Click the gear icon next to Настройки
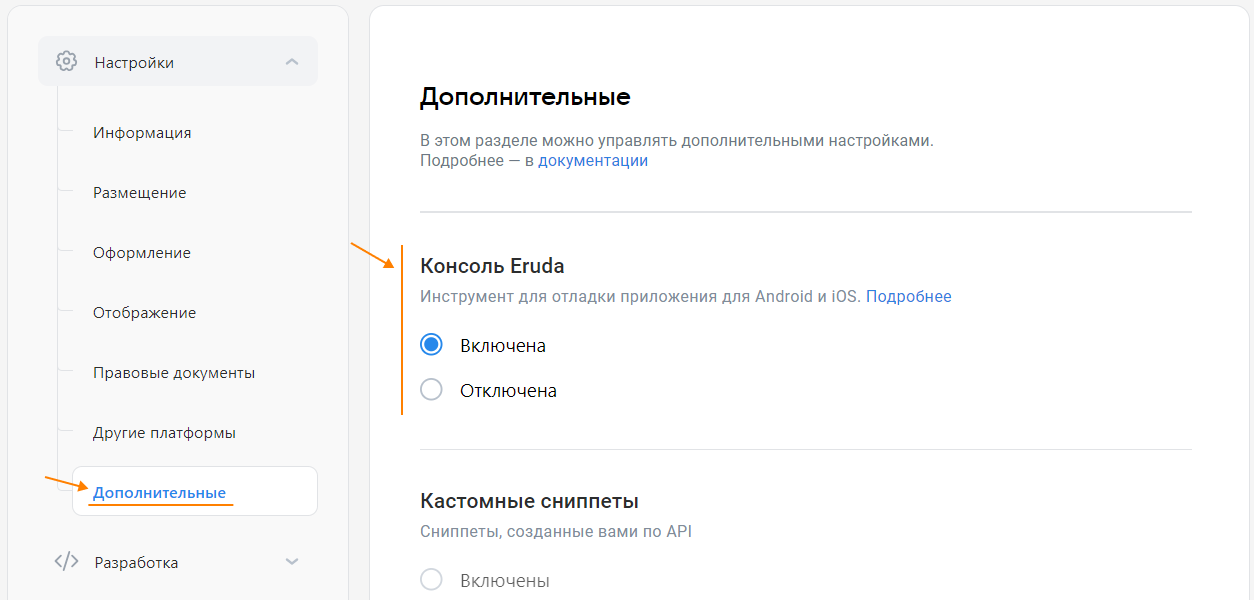The height and width of the screenshot is (600, 1254). click(66, 61)
